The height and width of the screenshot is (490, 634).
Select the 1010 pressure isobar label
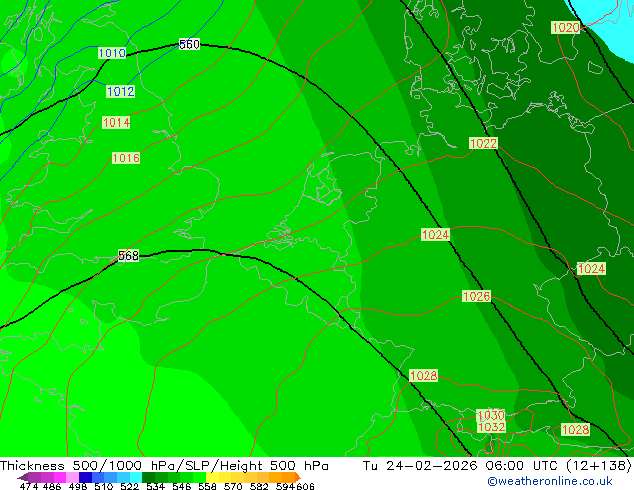(x=112, y=54)
